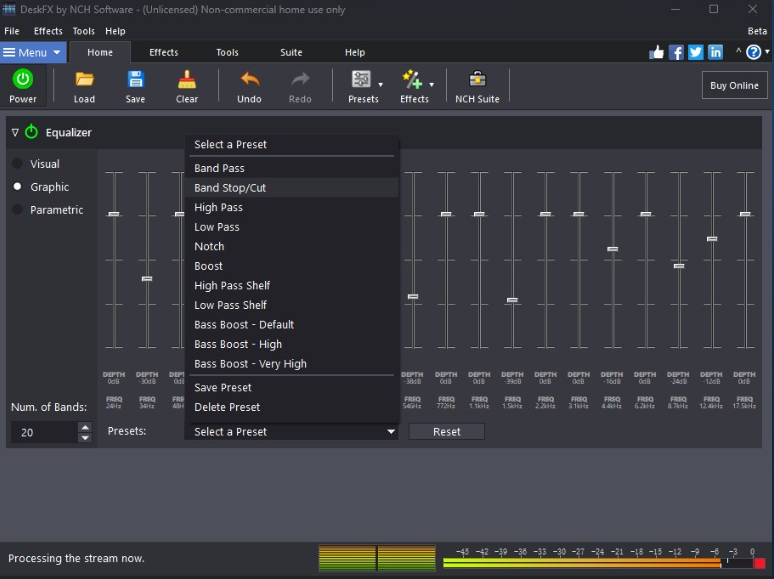Click the Load folder icon

pos(84,79)
